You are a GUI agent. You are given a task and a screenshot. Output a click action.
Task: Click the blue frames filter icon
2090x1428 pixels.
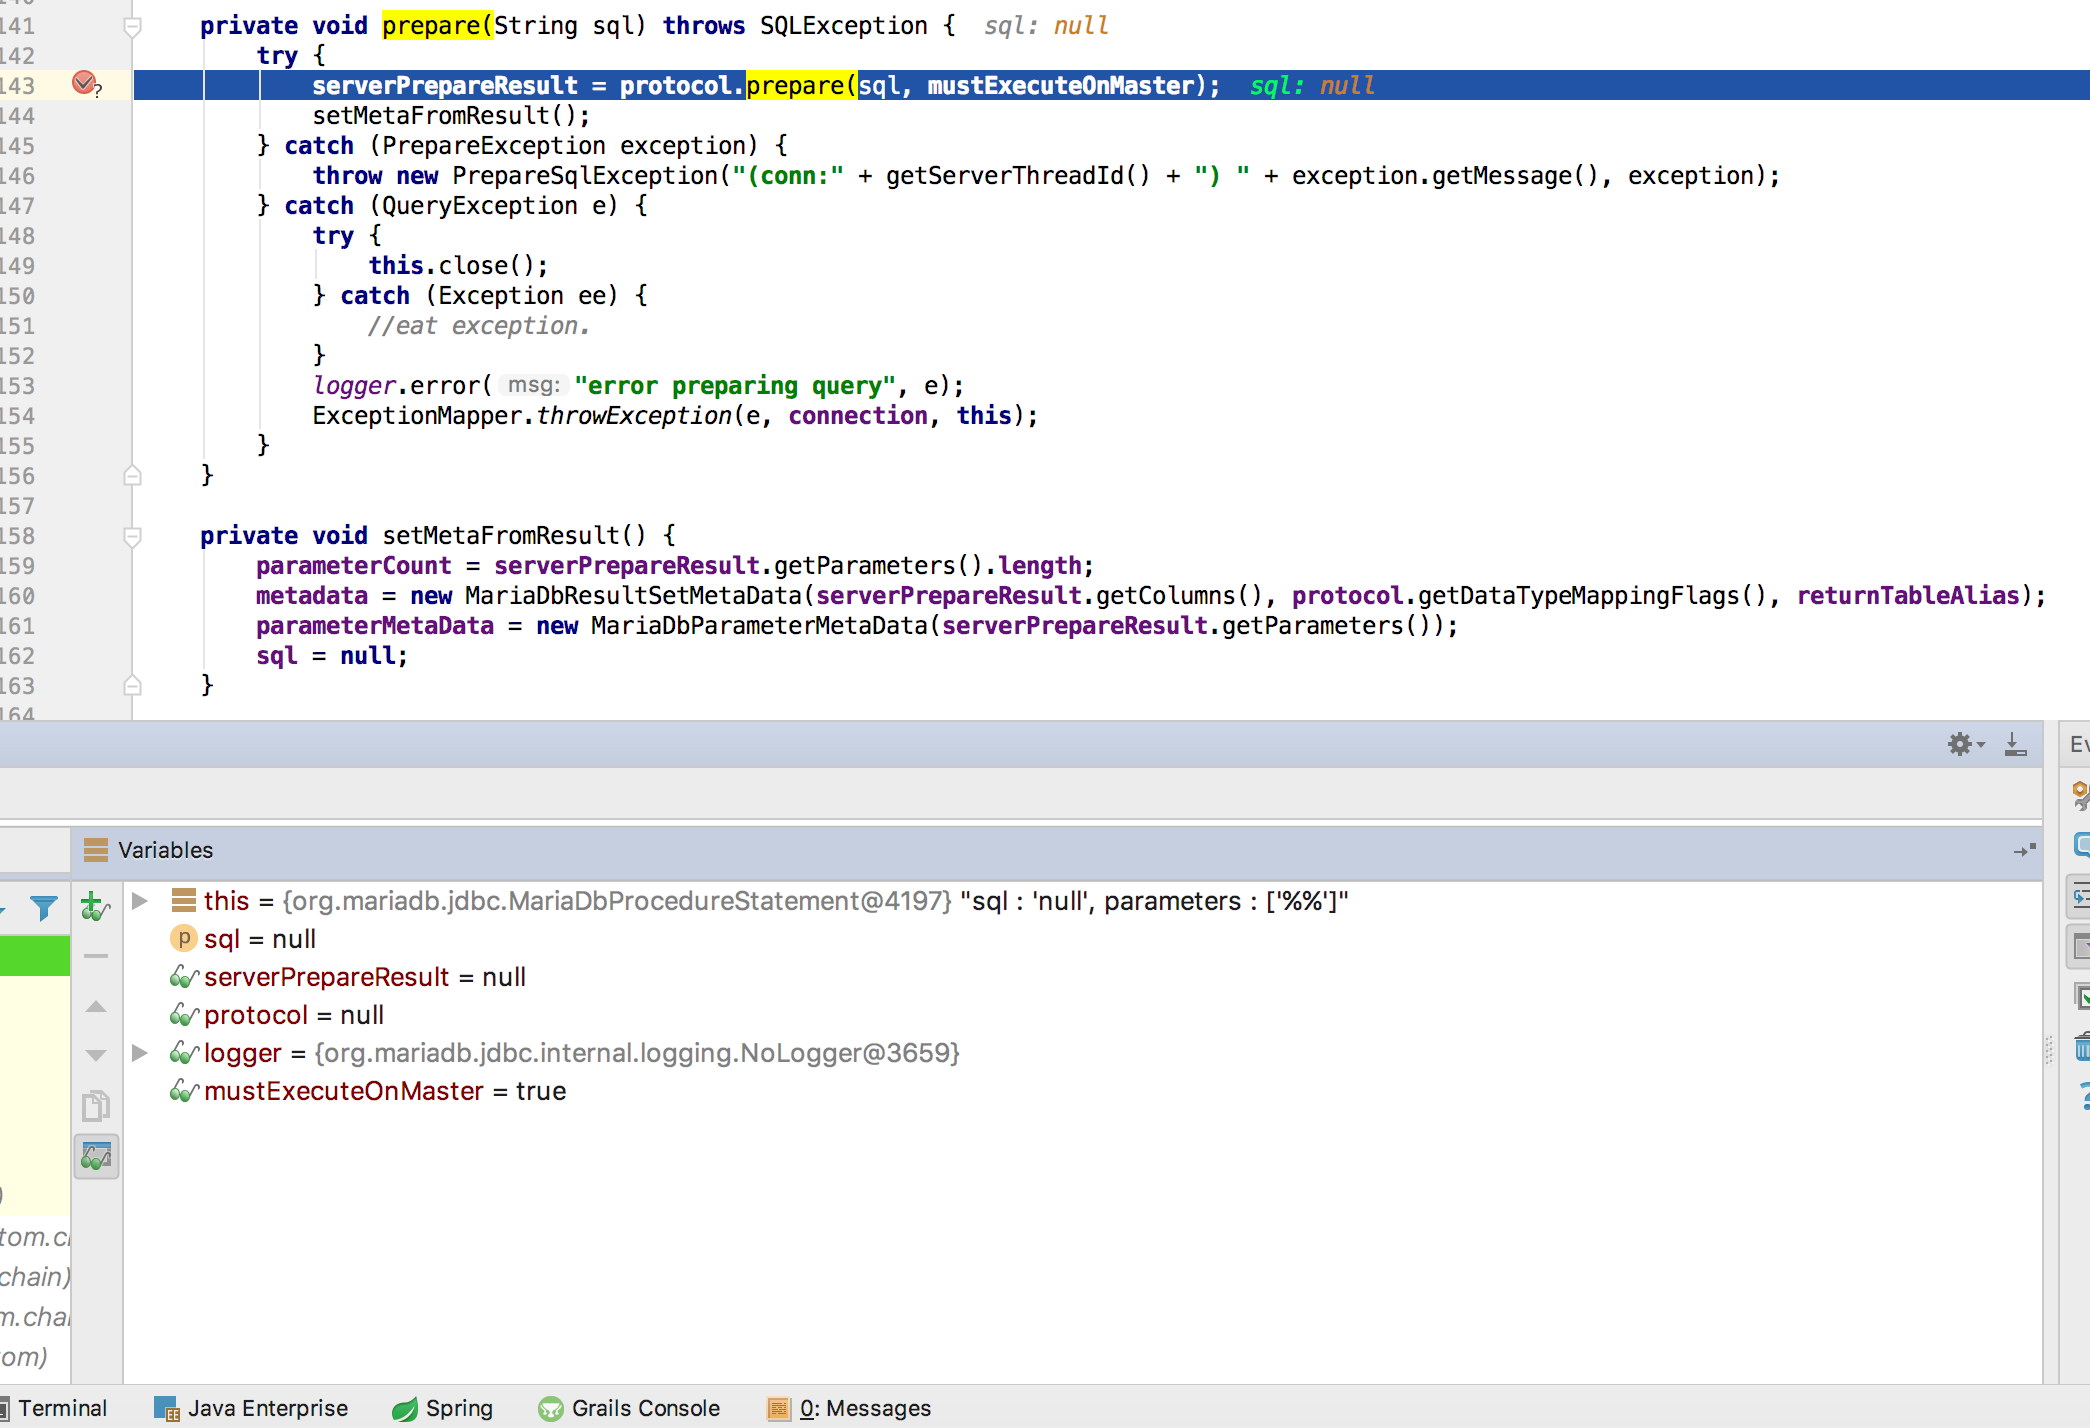pyautogui.click(x=43, y=908)
